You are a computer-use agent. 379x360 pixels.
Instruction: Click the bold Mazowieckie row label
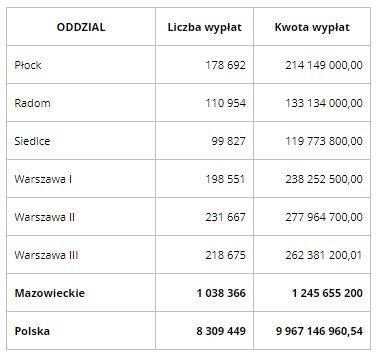coord(50,293)
